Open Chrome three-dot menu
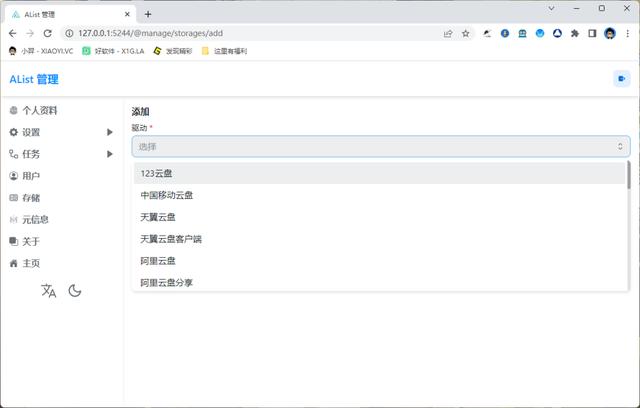 pyautogui.click(x=627, y=33)
